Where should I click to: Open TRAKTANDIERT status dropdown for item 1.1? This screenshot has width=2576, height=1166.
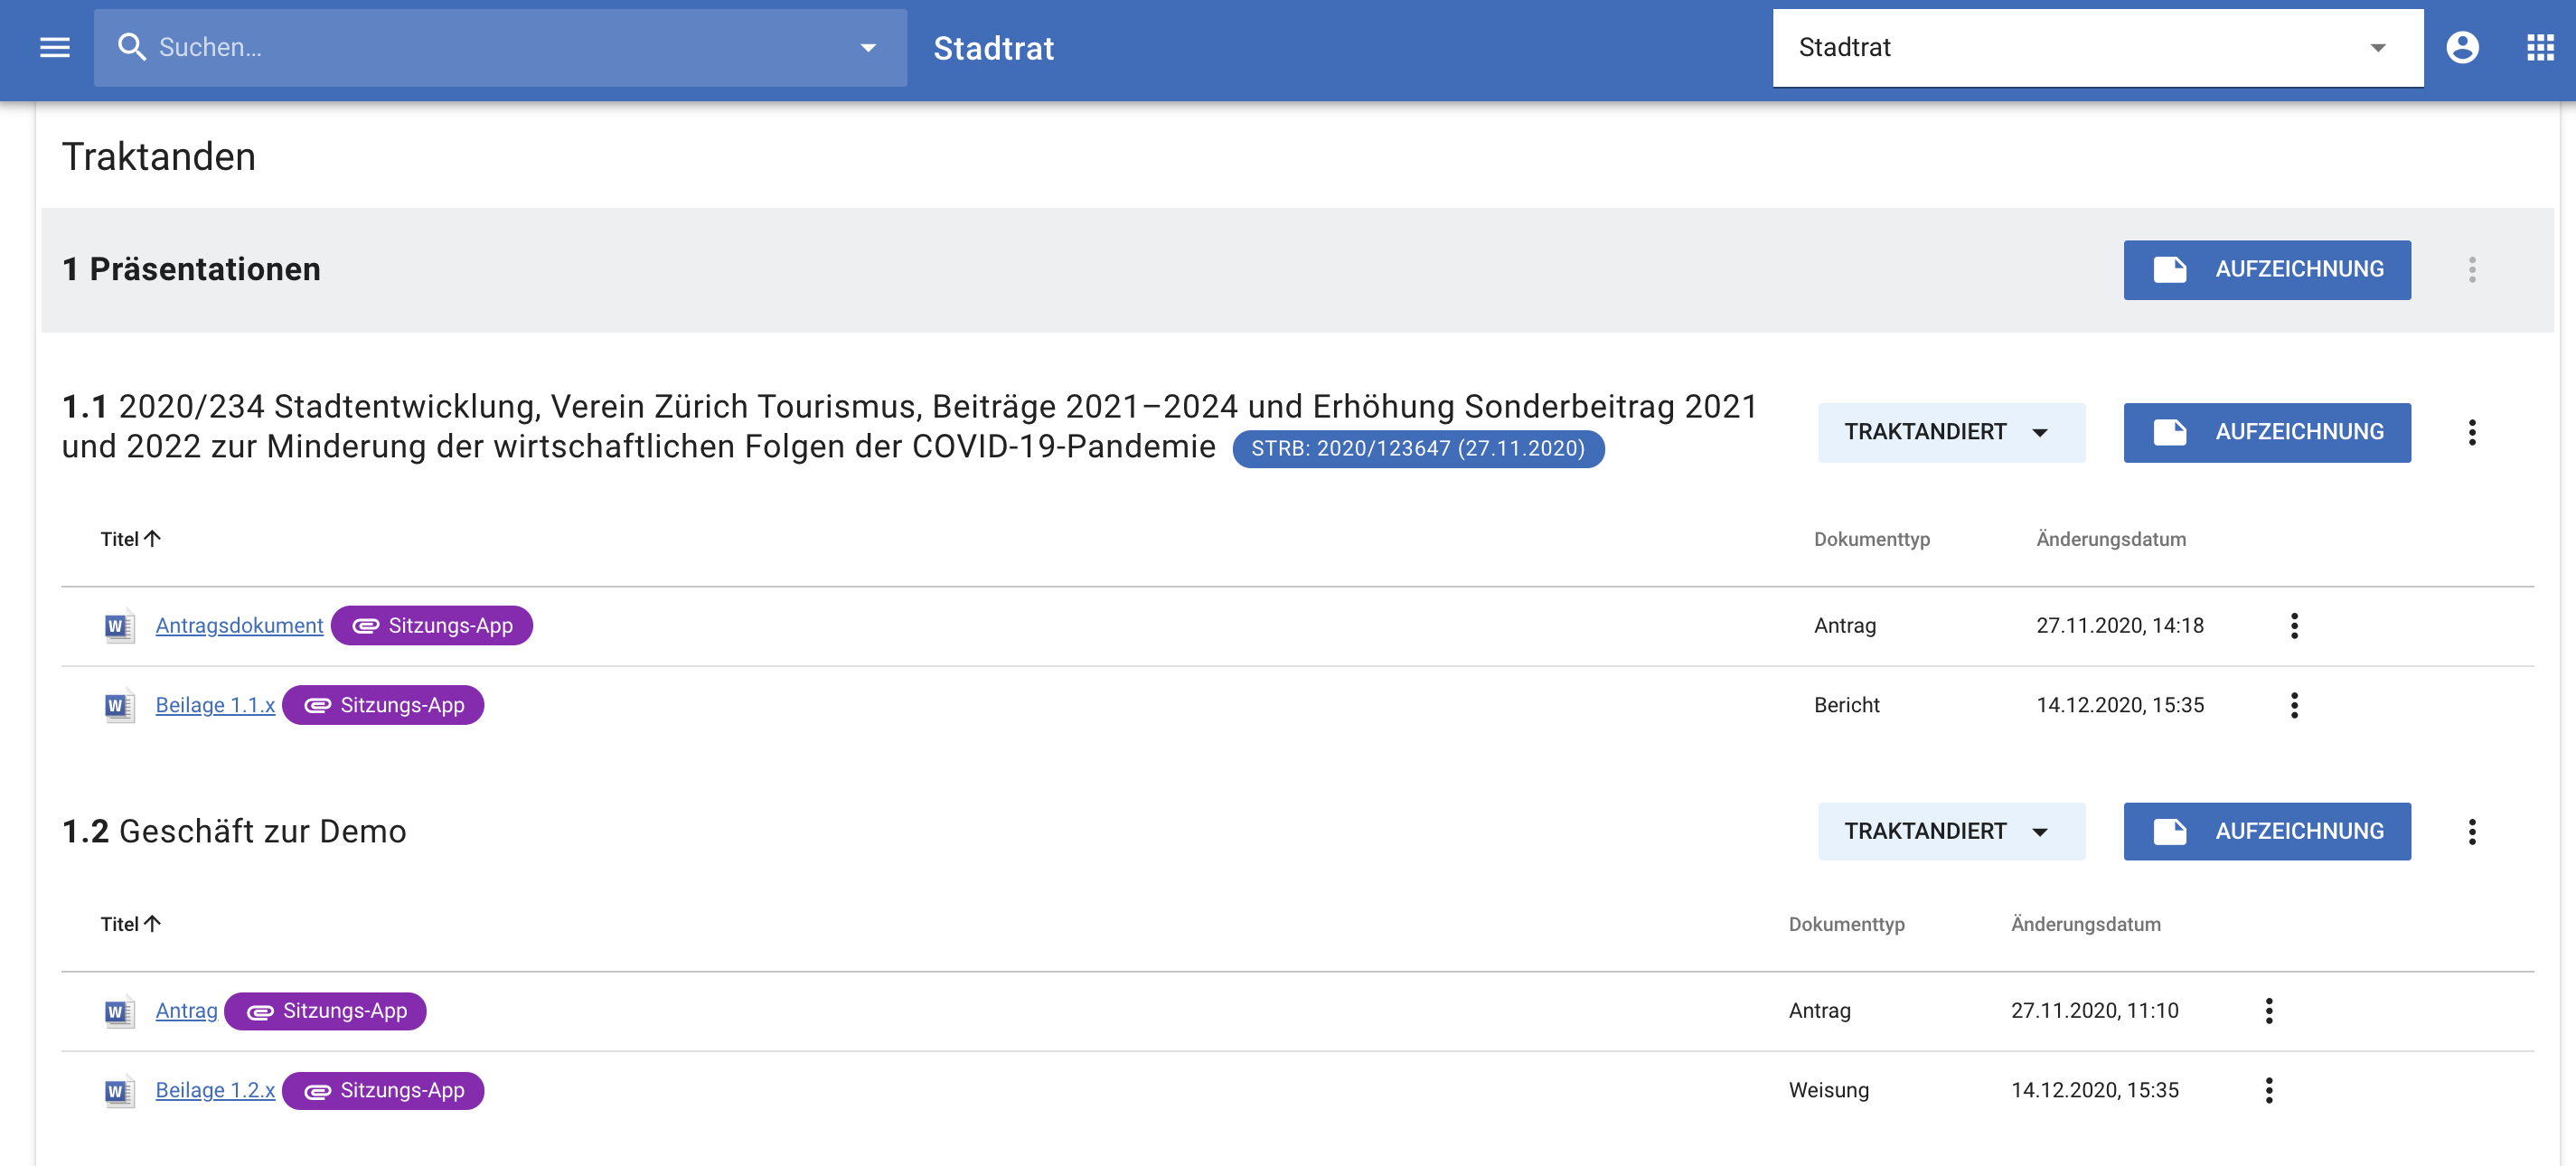[x=1950, y=432]
